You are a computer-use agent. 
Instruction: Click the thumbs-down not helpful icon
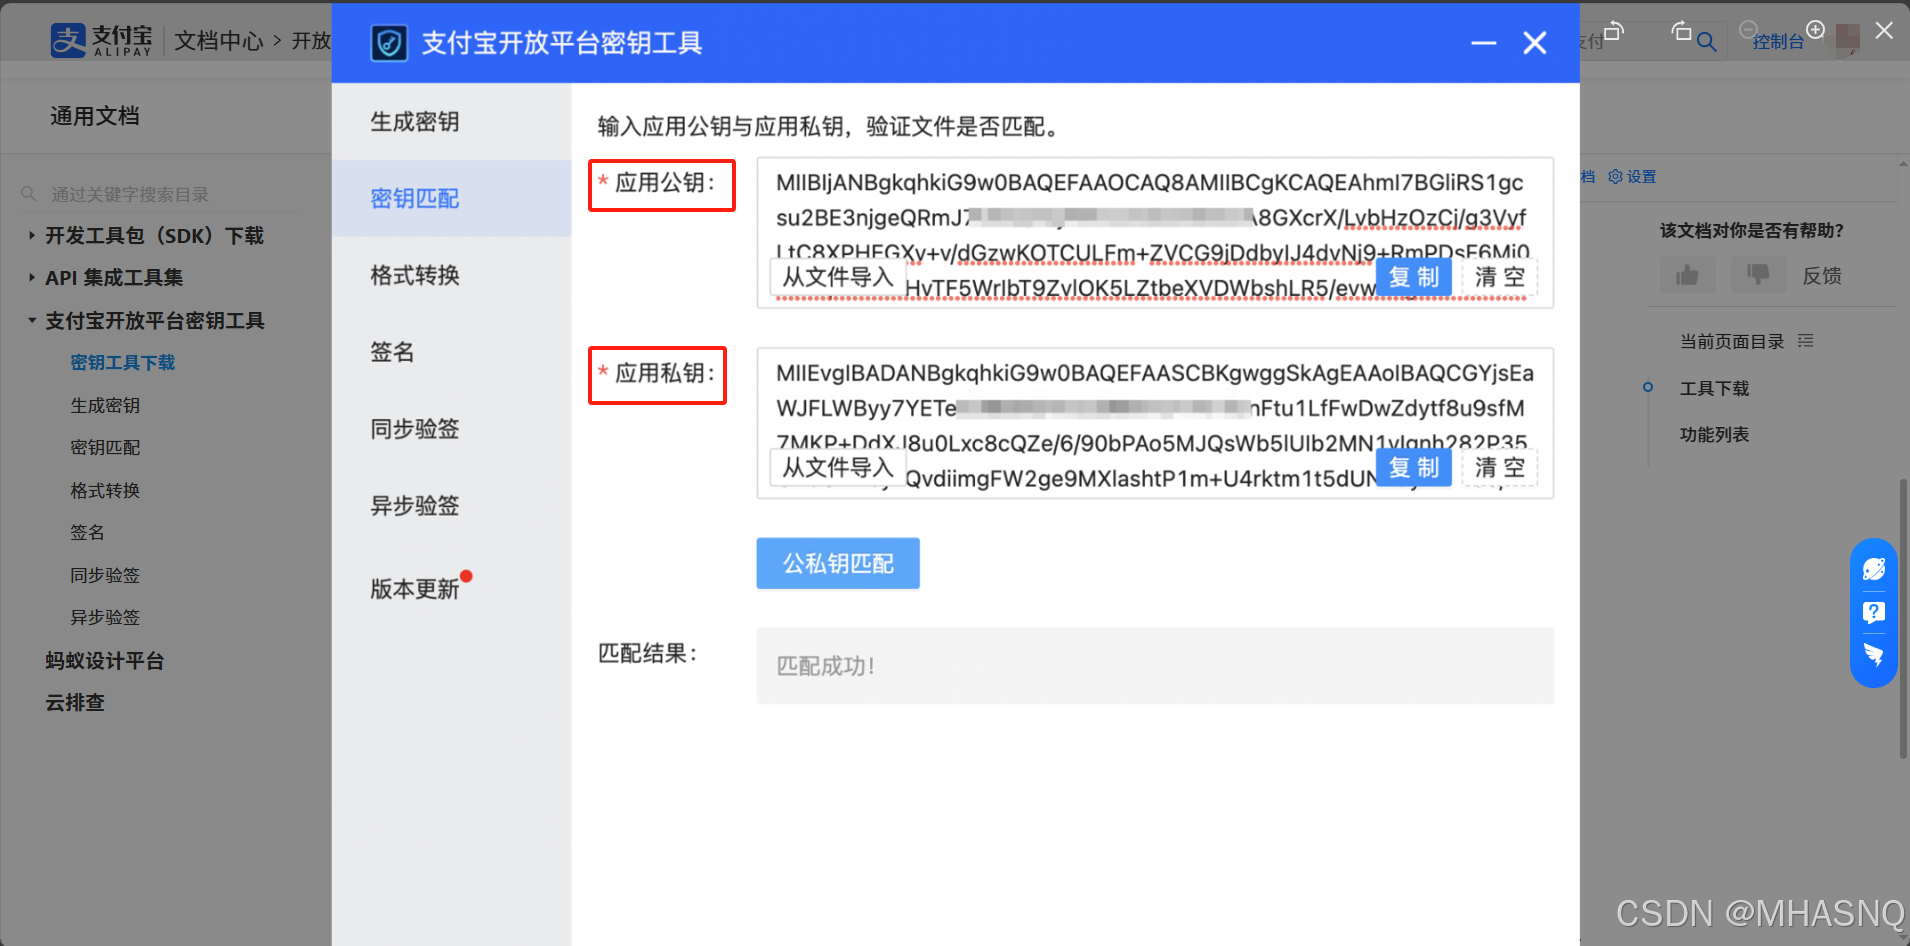(x=1758, y=275)
